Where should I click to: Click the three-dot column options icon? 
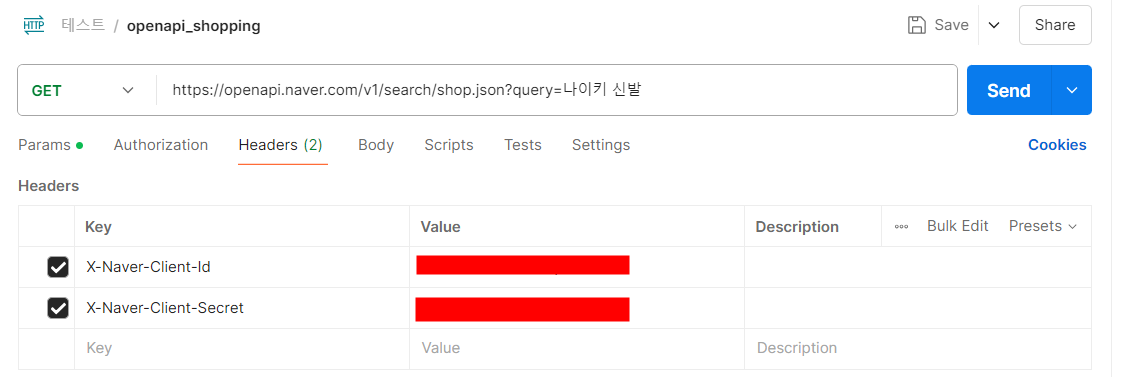pyautogui.click(x=901, y=226)
